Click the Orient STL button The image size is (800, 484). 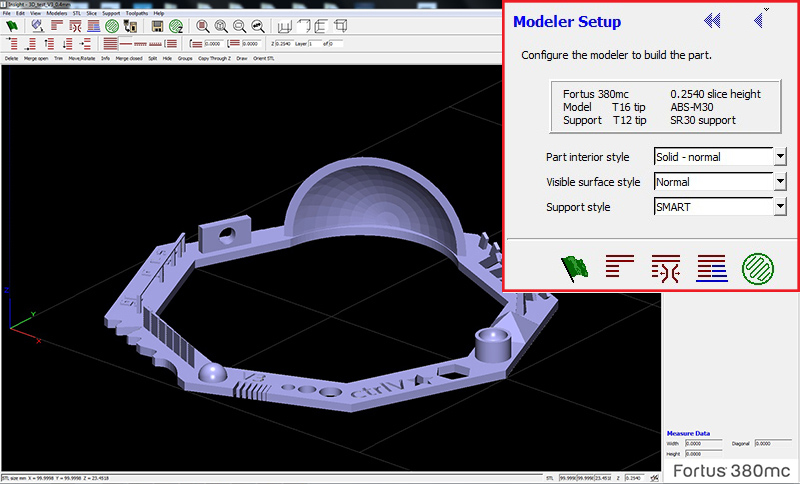(x=263, y=59)
